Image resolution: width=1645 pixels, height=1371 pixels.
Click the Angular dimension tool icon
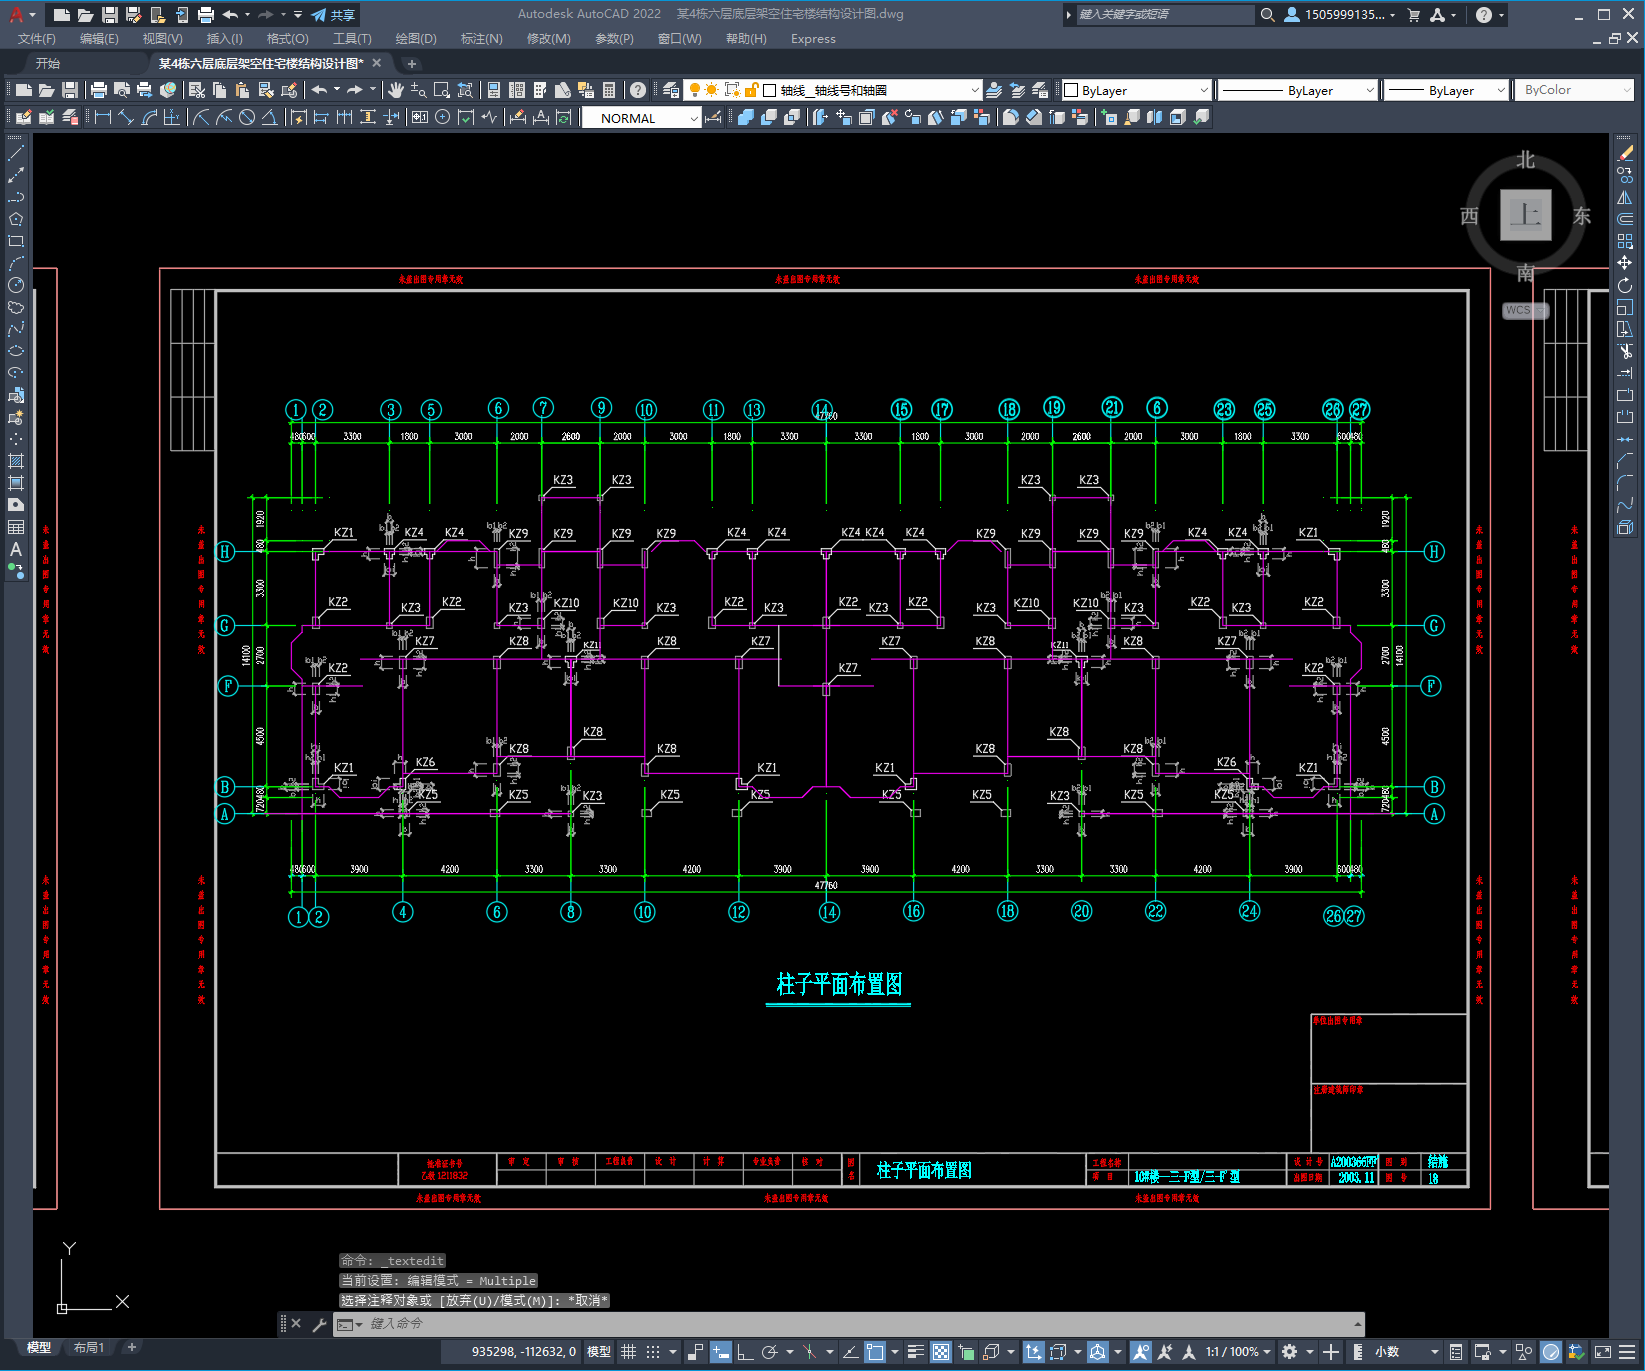(269, 117)
